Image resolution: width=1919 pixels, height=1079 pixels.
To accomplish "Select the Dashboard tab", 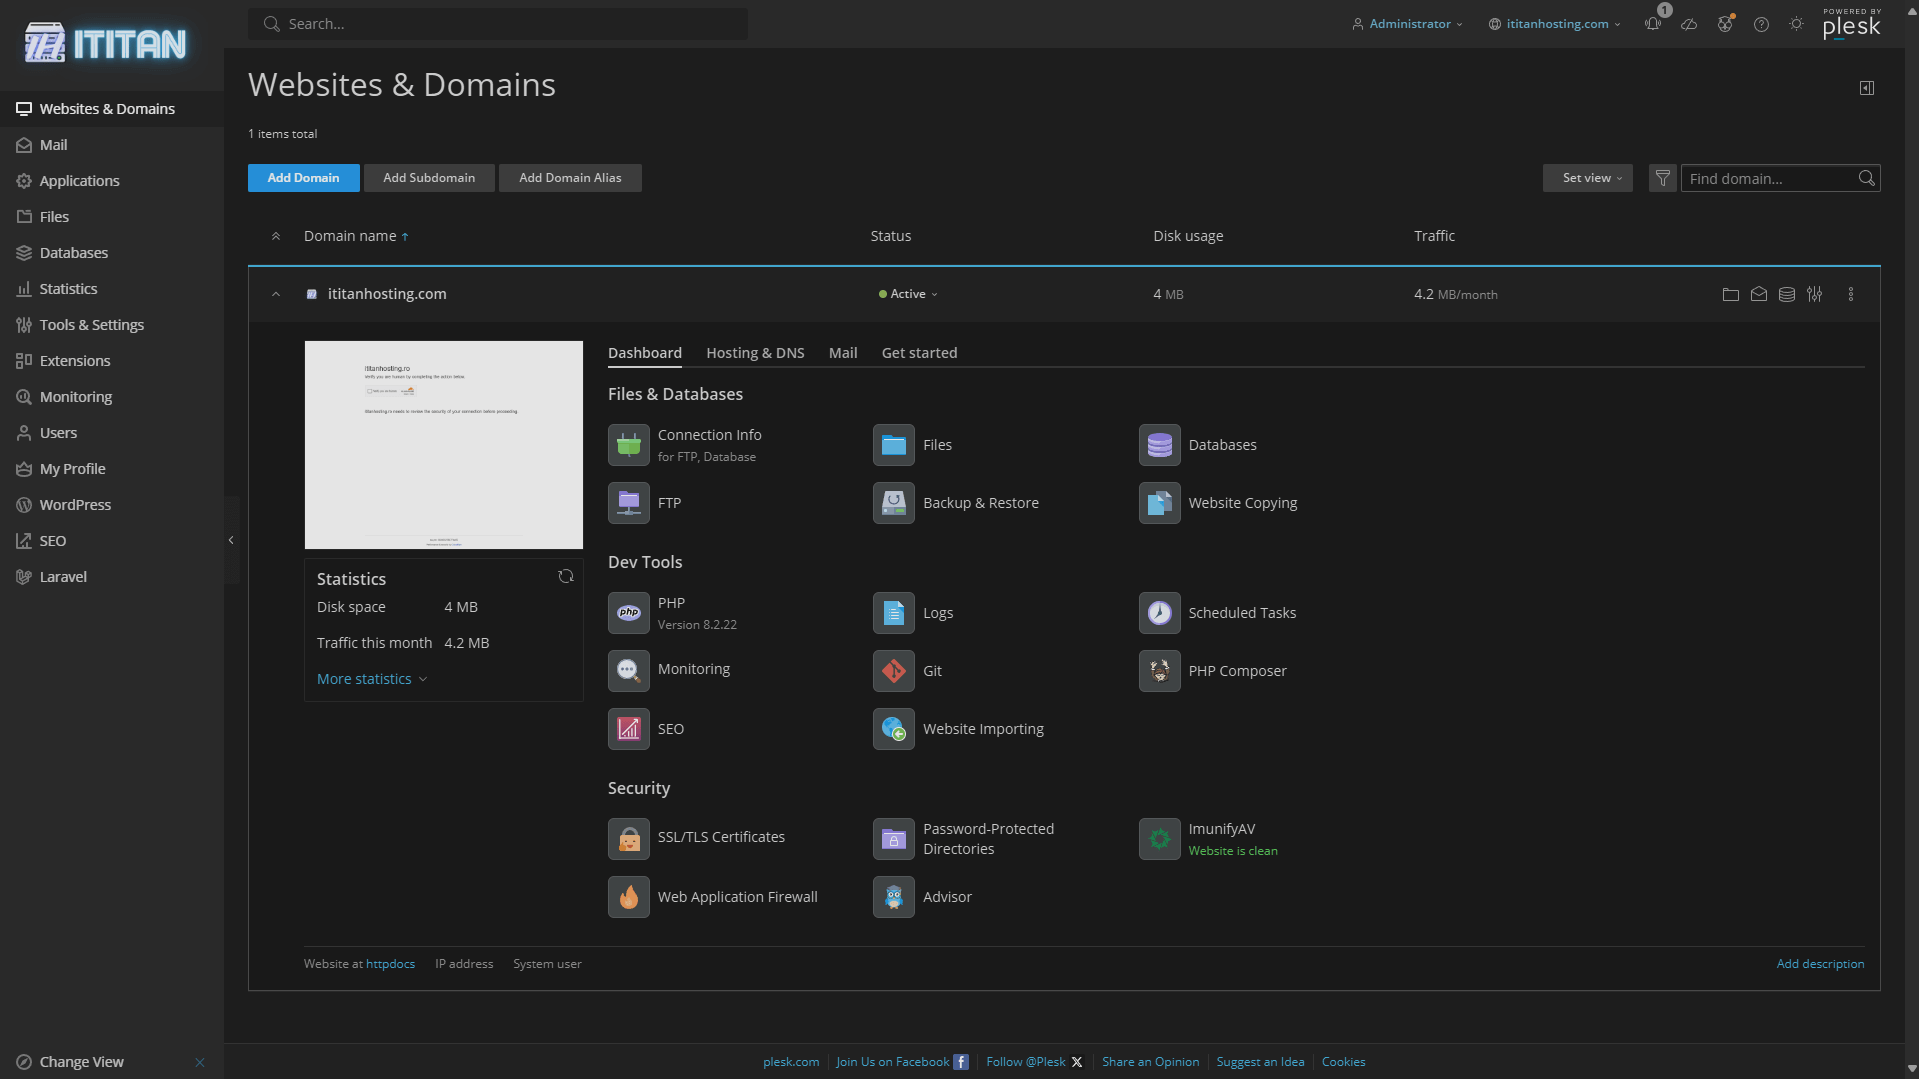I will point(645,353).
